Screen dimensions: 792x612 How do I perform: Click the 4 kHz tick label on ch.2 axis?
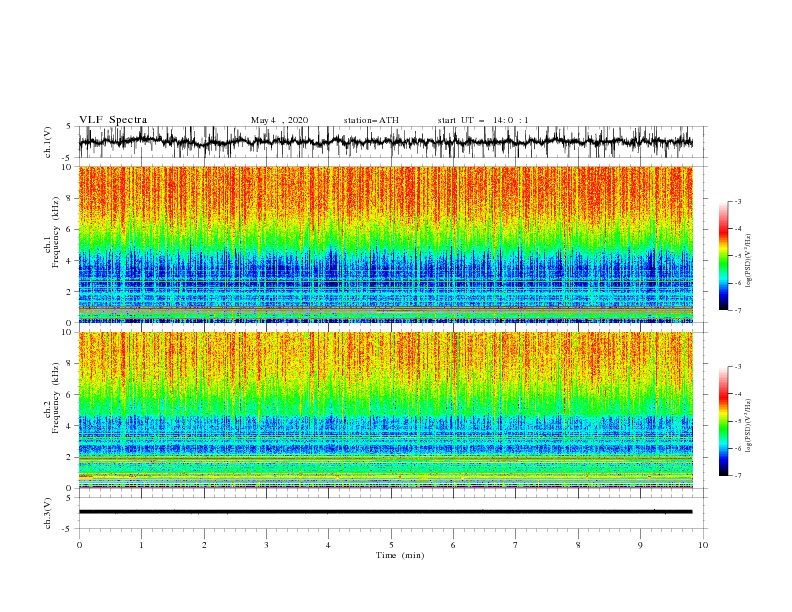pyautogui.click(x=70, y=426)
